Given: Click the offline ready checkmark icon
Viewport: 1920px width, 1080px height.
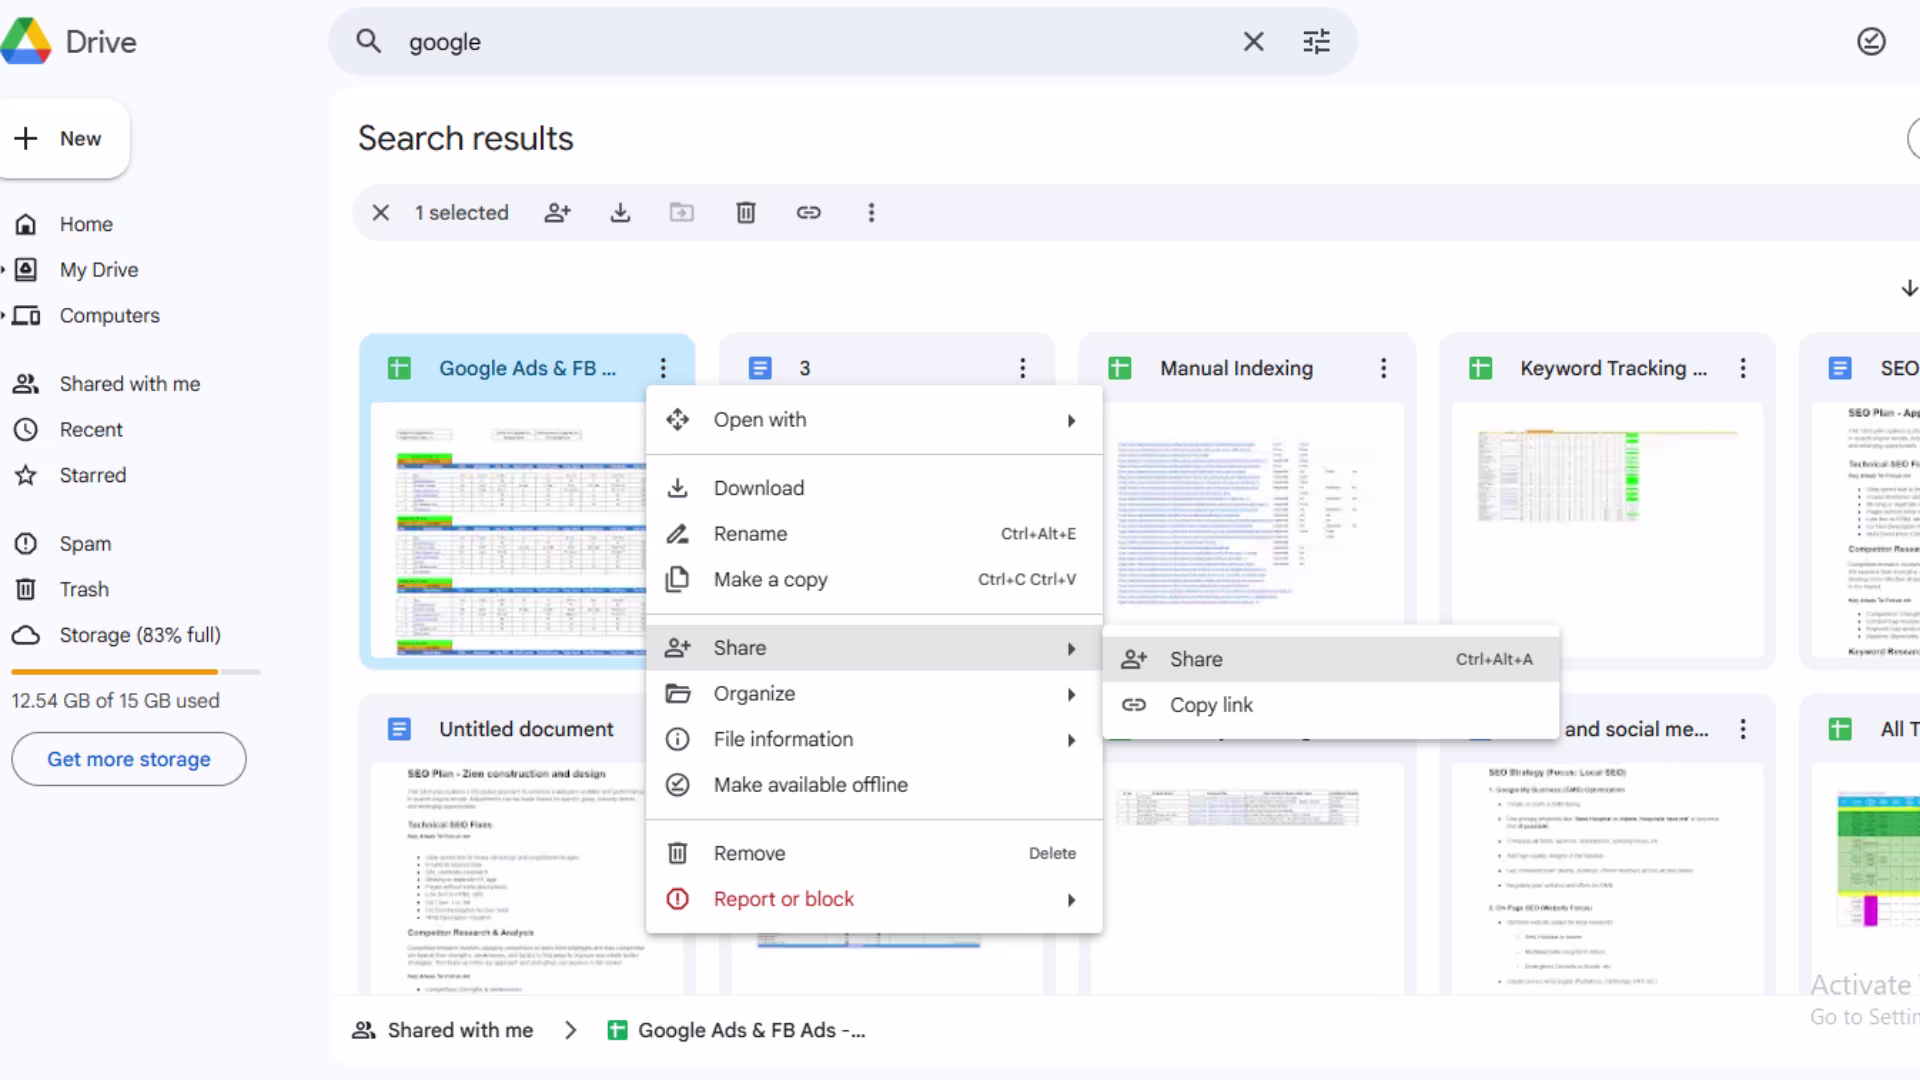Looking at the screenshot, I should coord(1871,41).
